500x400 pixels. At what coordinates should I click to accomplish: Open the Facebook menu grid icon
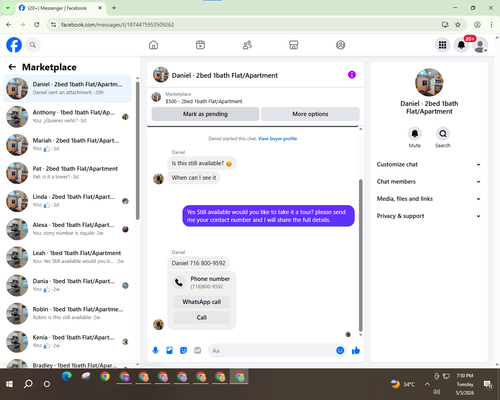click(x=442, y=45)
